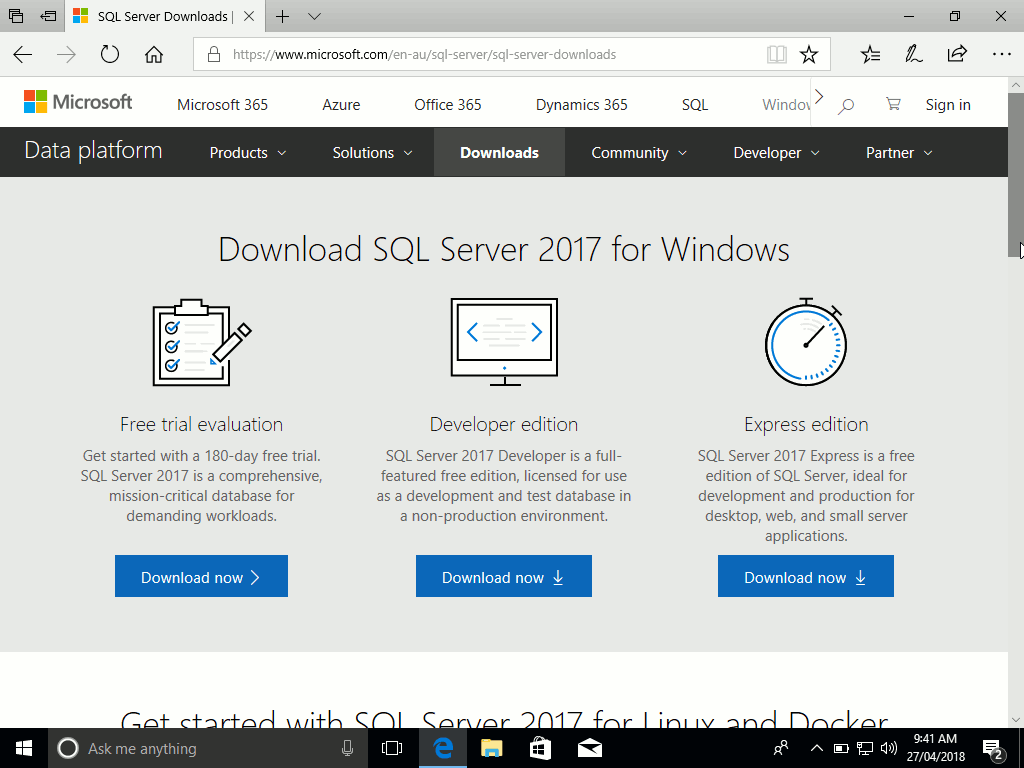The image size is (1024, 768).
Task: Open Dynamics 365 nav link
Action: click(x=581, y=104)
